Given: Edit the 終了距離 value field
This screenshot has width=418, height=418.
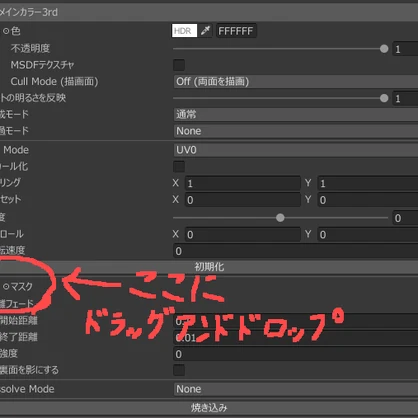Looking at the screenshot, I should [296, 337].
